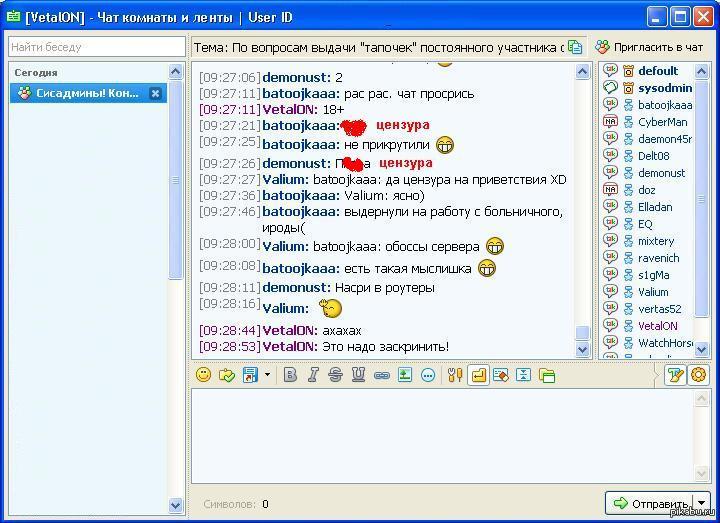
Task: Expand the Отправить button dropdown arrow
Action: click(702, 503)
